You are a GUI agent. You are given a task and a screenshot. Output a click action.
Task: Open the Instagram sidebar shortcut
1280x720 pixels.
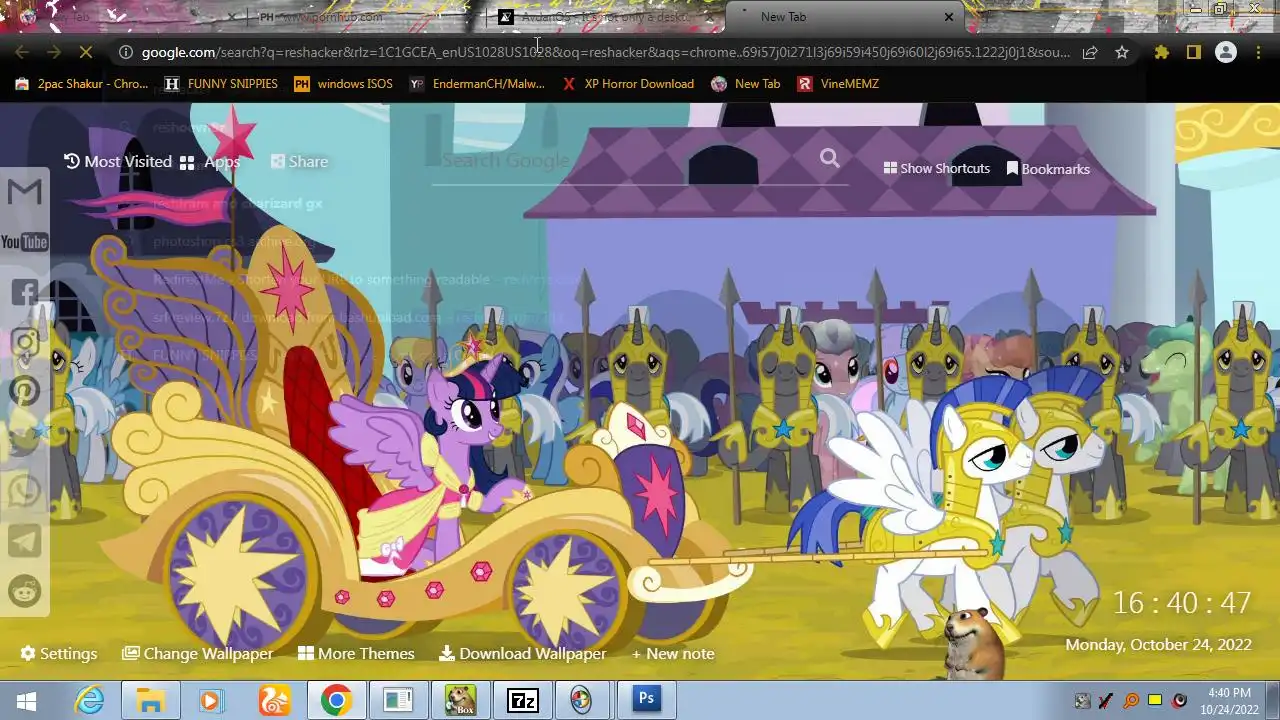(25, 342)
